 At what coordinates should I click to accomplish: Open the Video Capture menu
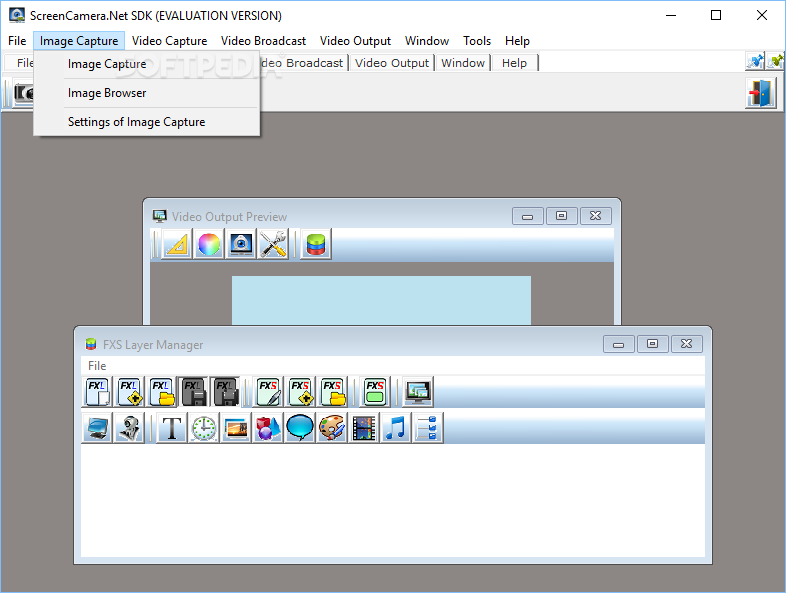169,41
